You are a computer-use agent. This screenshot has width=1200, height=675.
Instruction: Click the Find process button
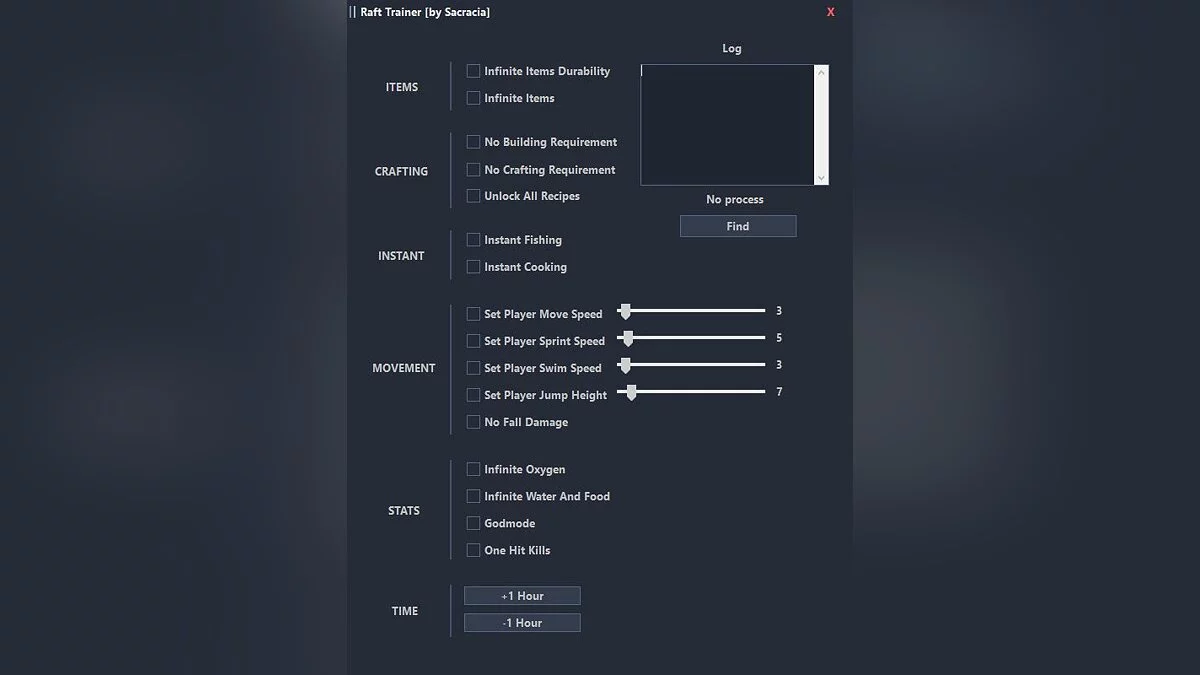pyautogui.click(x=738, y=226)
